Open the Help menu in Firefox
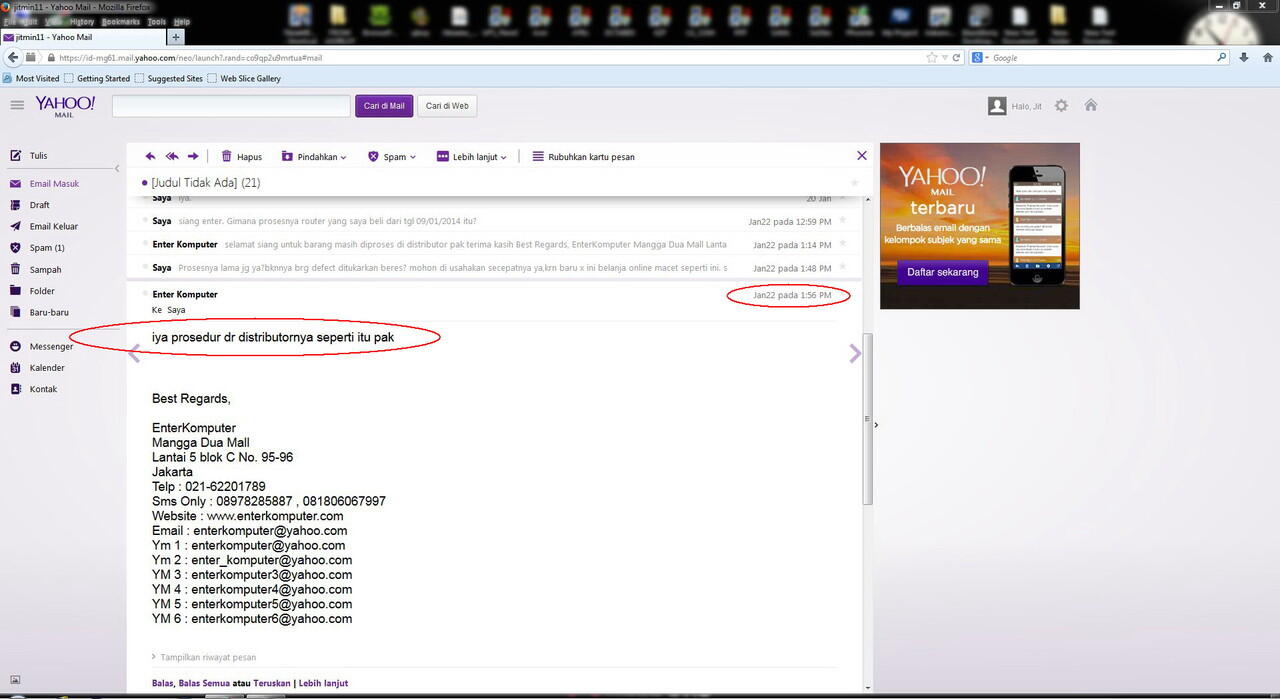Viewport: 1280px width, 699px height. coord(182,21)
